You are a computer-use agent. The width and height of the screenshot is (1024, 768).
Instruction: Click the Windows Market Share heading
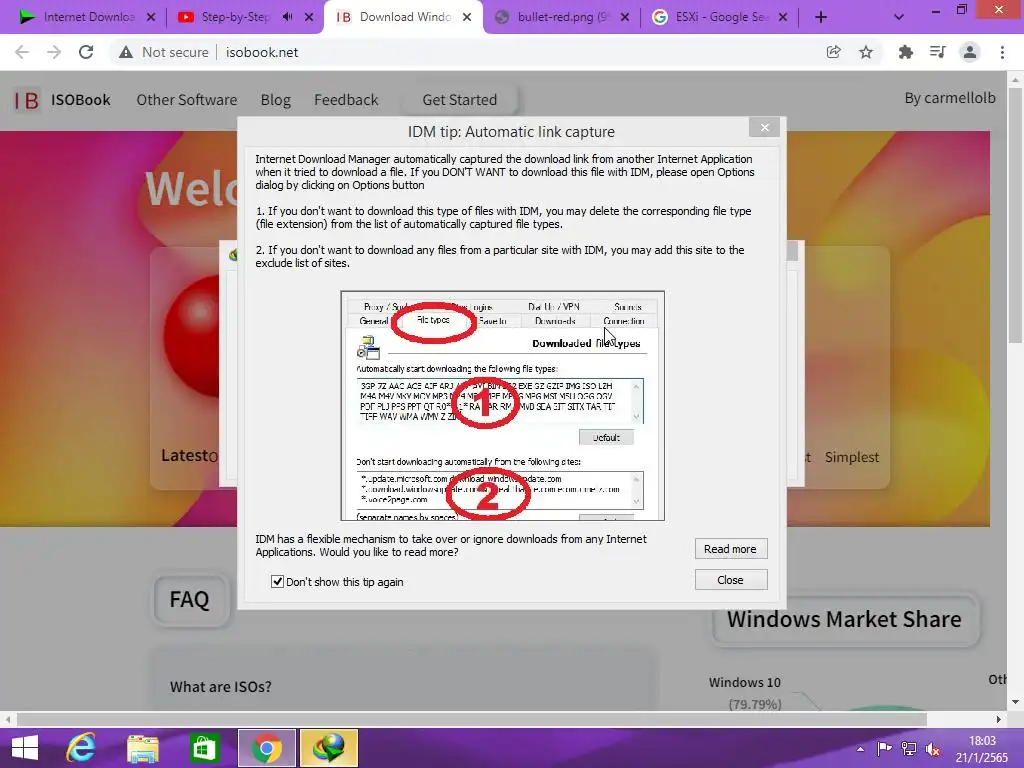844,619
